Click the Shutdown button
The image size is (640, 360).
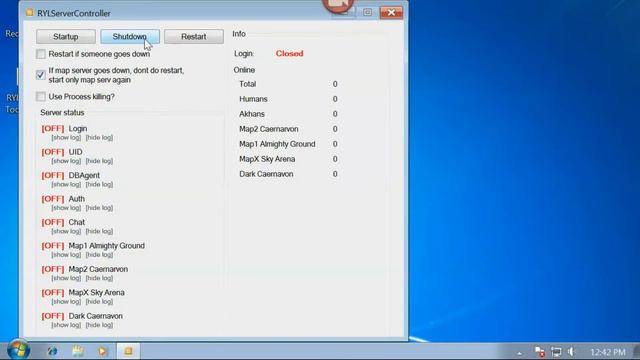(x=130, y=37)
